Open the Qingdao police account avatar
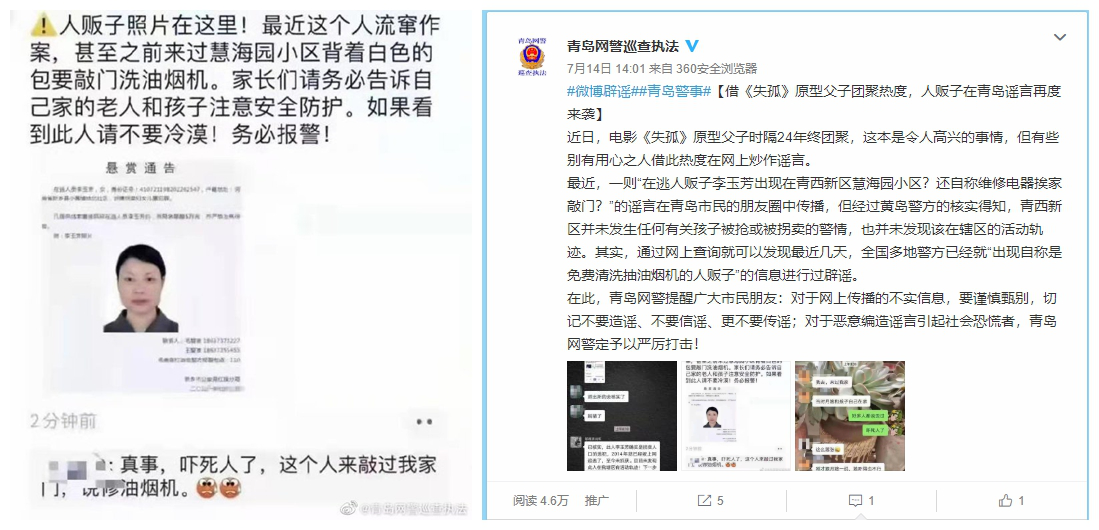1099x530 pixels. pyautogui.click(x=531, y=56)
